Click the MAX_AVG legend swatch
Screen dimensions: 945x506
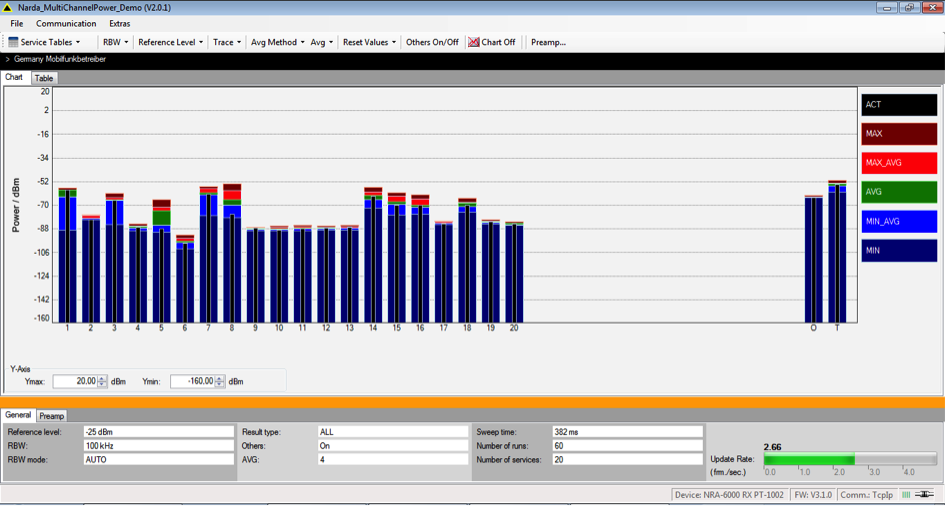point(899,163)
